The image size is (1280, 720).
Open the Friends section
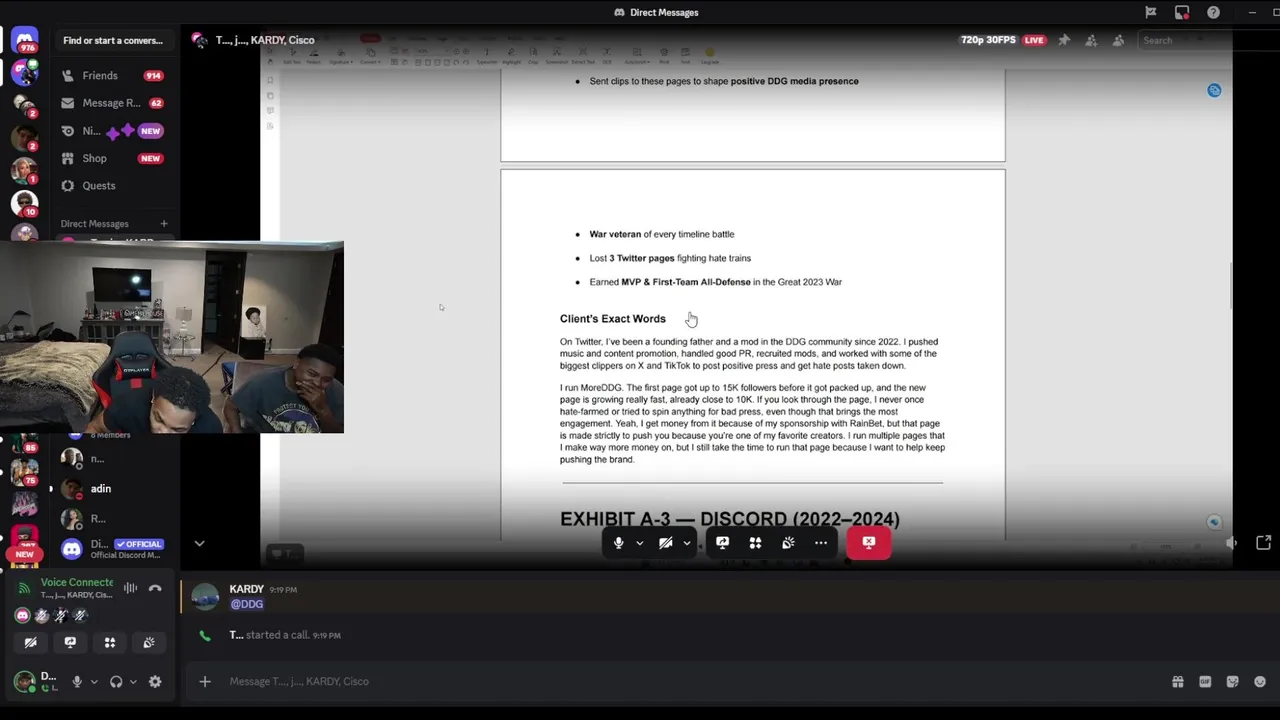tap(112, 76)
